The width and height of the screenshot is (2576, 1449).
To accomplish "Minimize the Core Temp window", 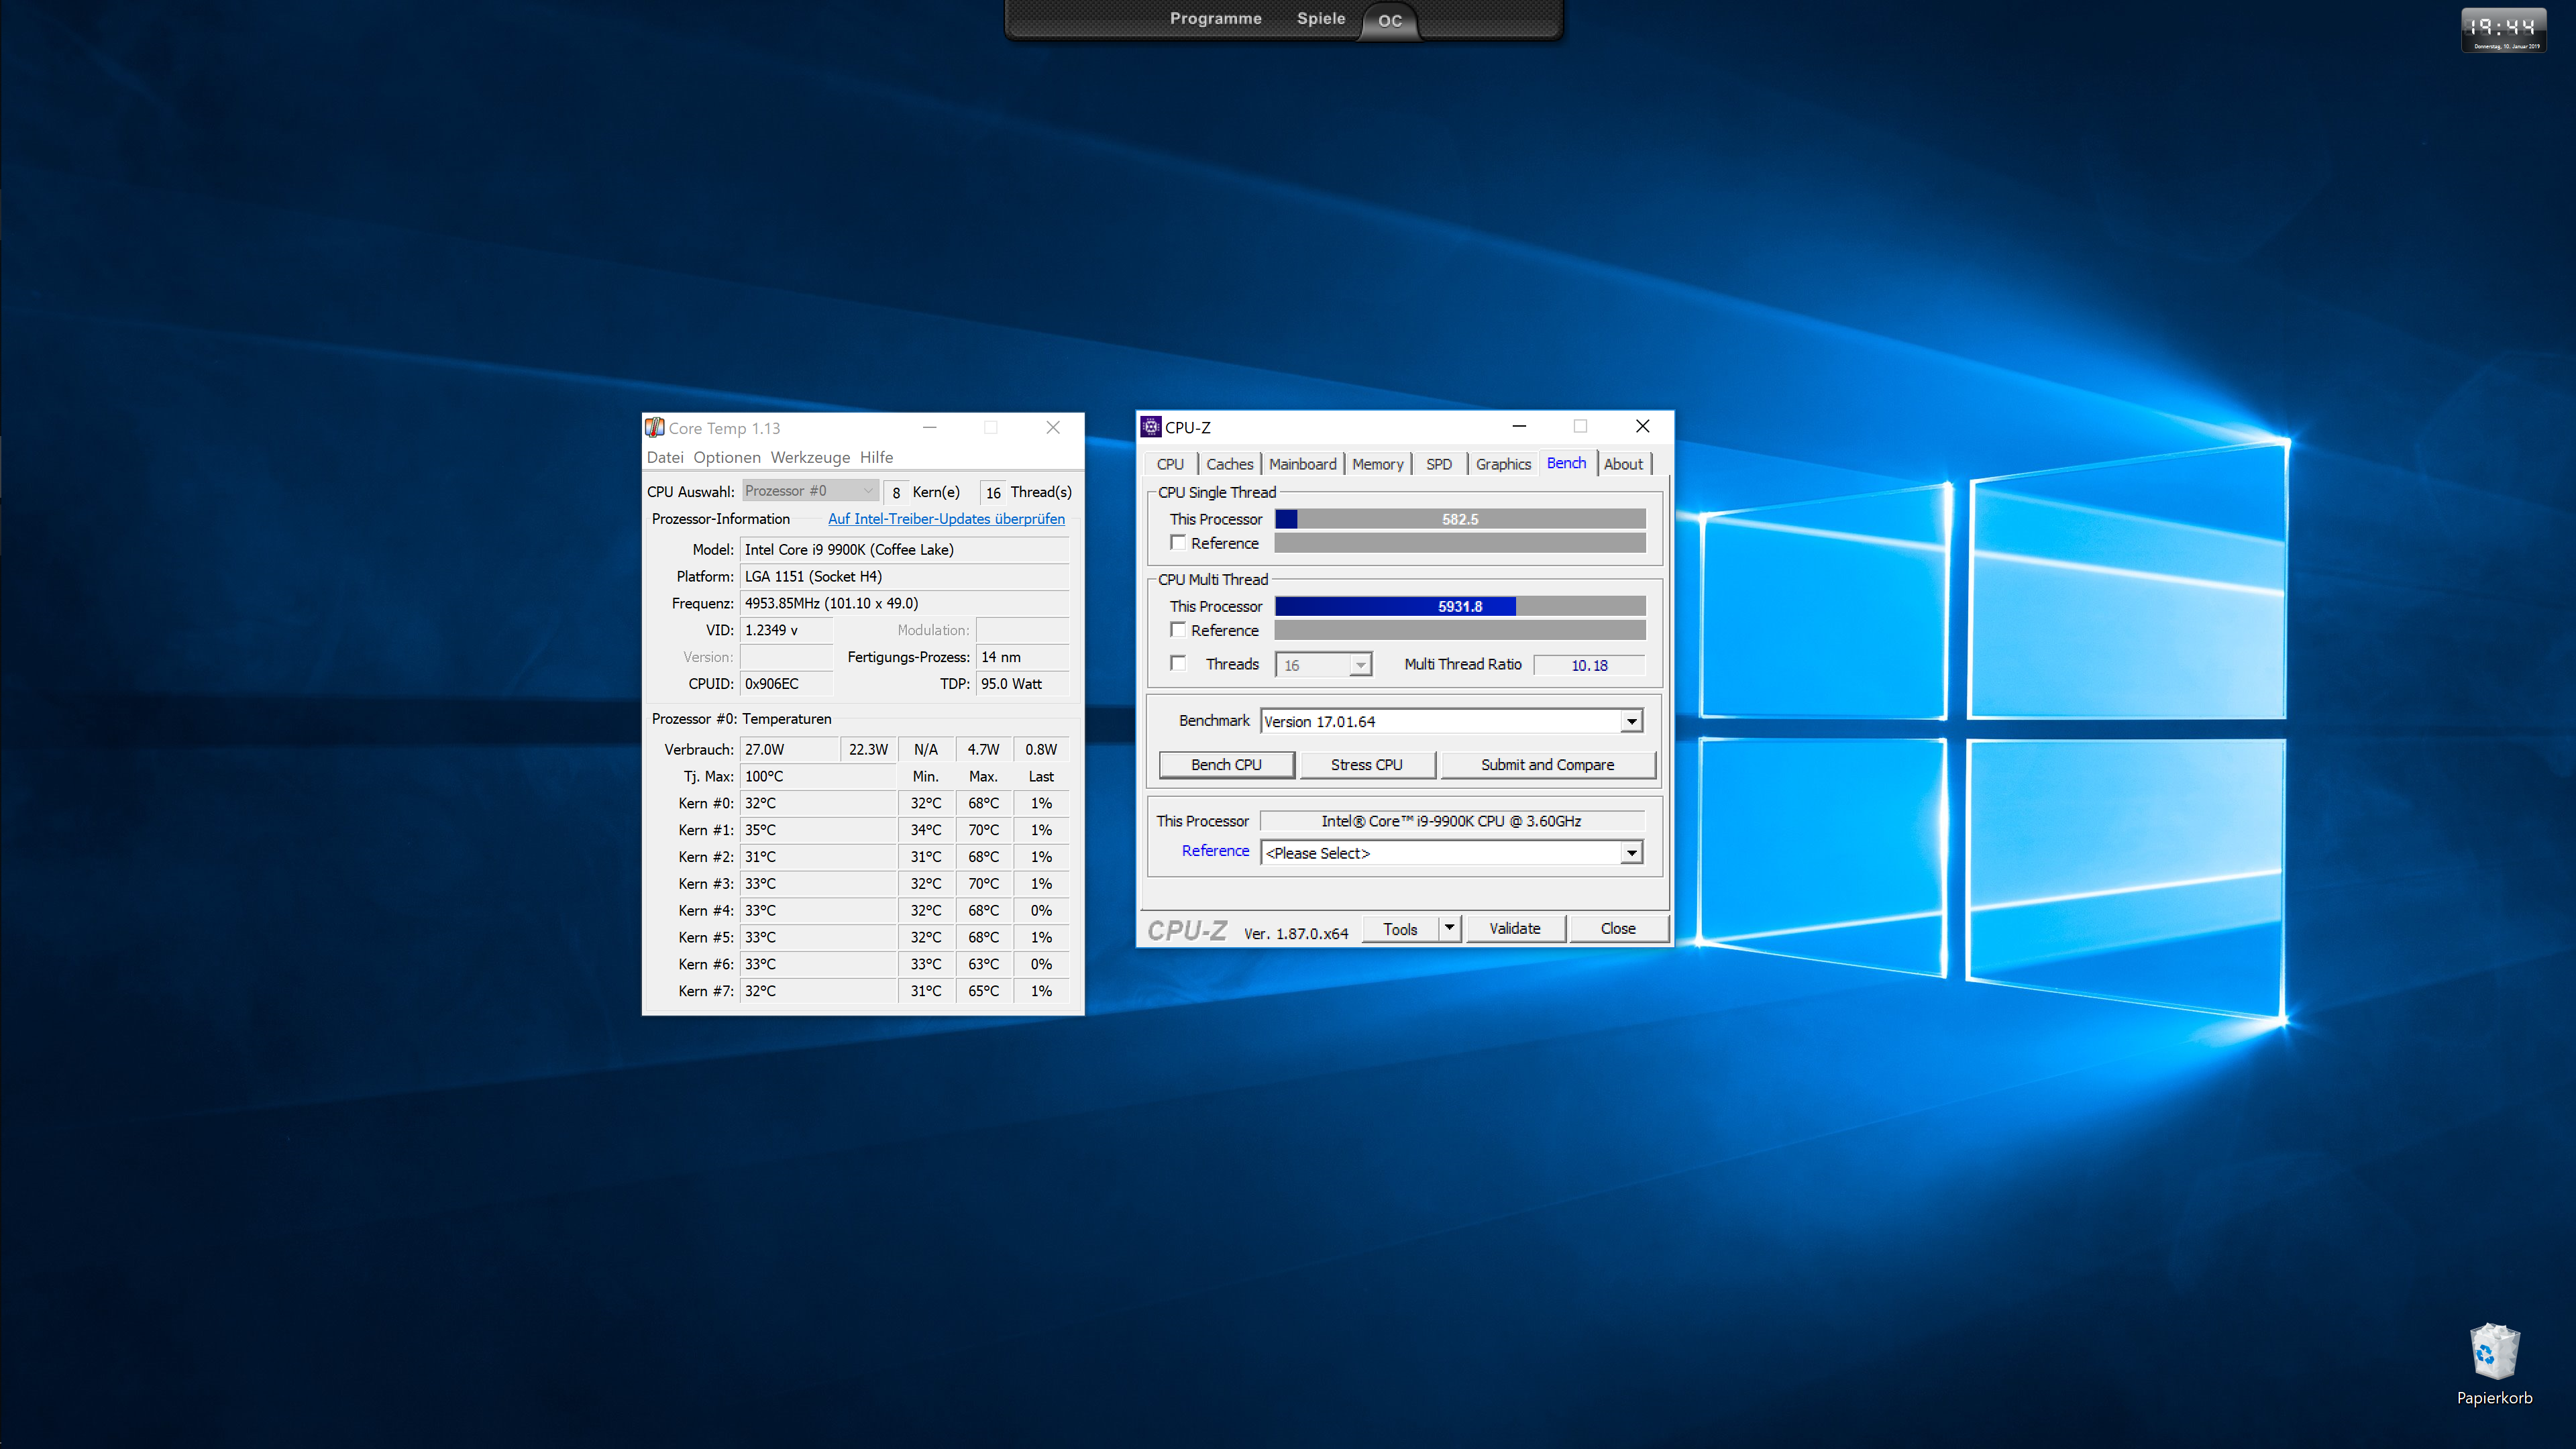I will tap(929, 428).
